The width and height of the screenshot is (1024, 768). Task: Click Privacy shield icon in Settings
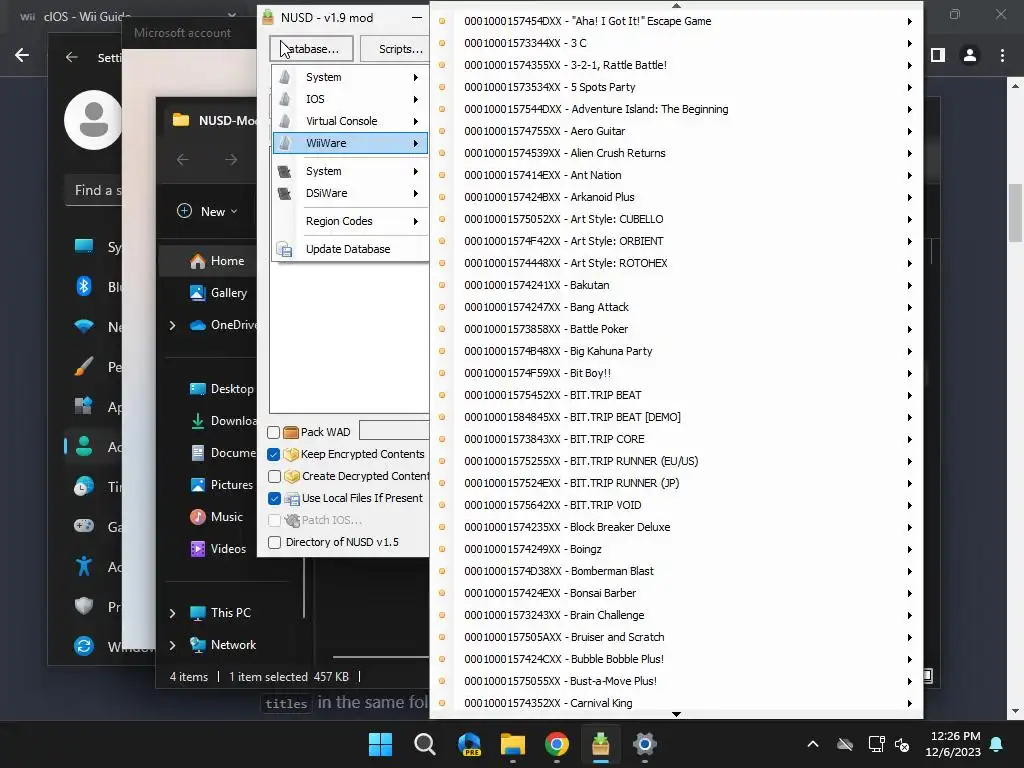pyautogui.click(x=84, y=606)
